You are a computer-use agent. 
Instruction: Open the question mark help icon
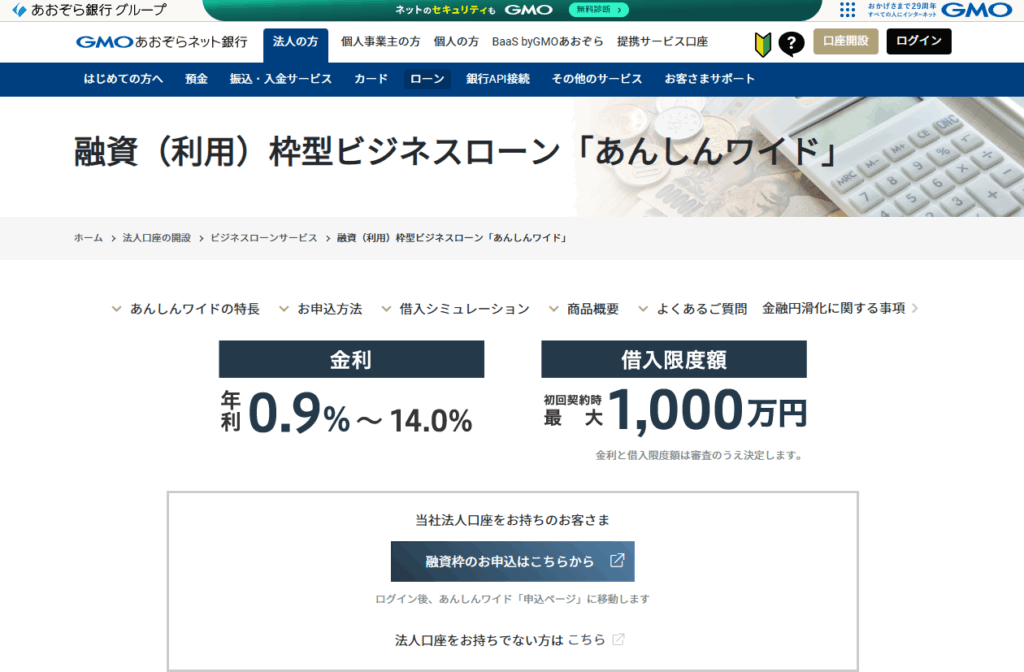(x=791, y=43)
